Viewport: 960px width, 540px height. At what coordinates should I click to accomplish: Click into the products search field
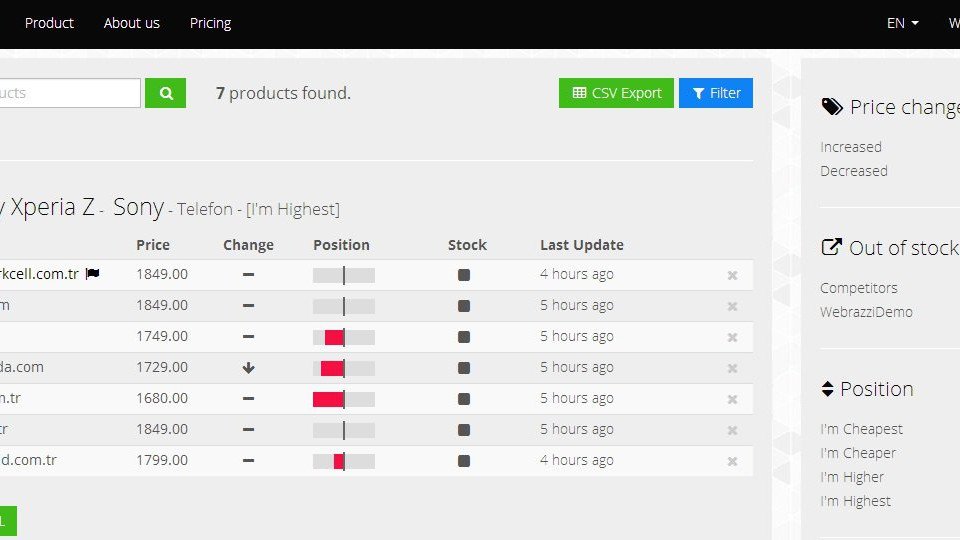click(70, 93)
